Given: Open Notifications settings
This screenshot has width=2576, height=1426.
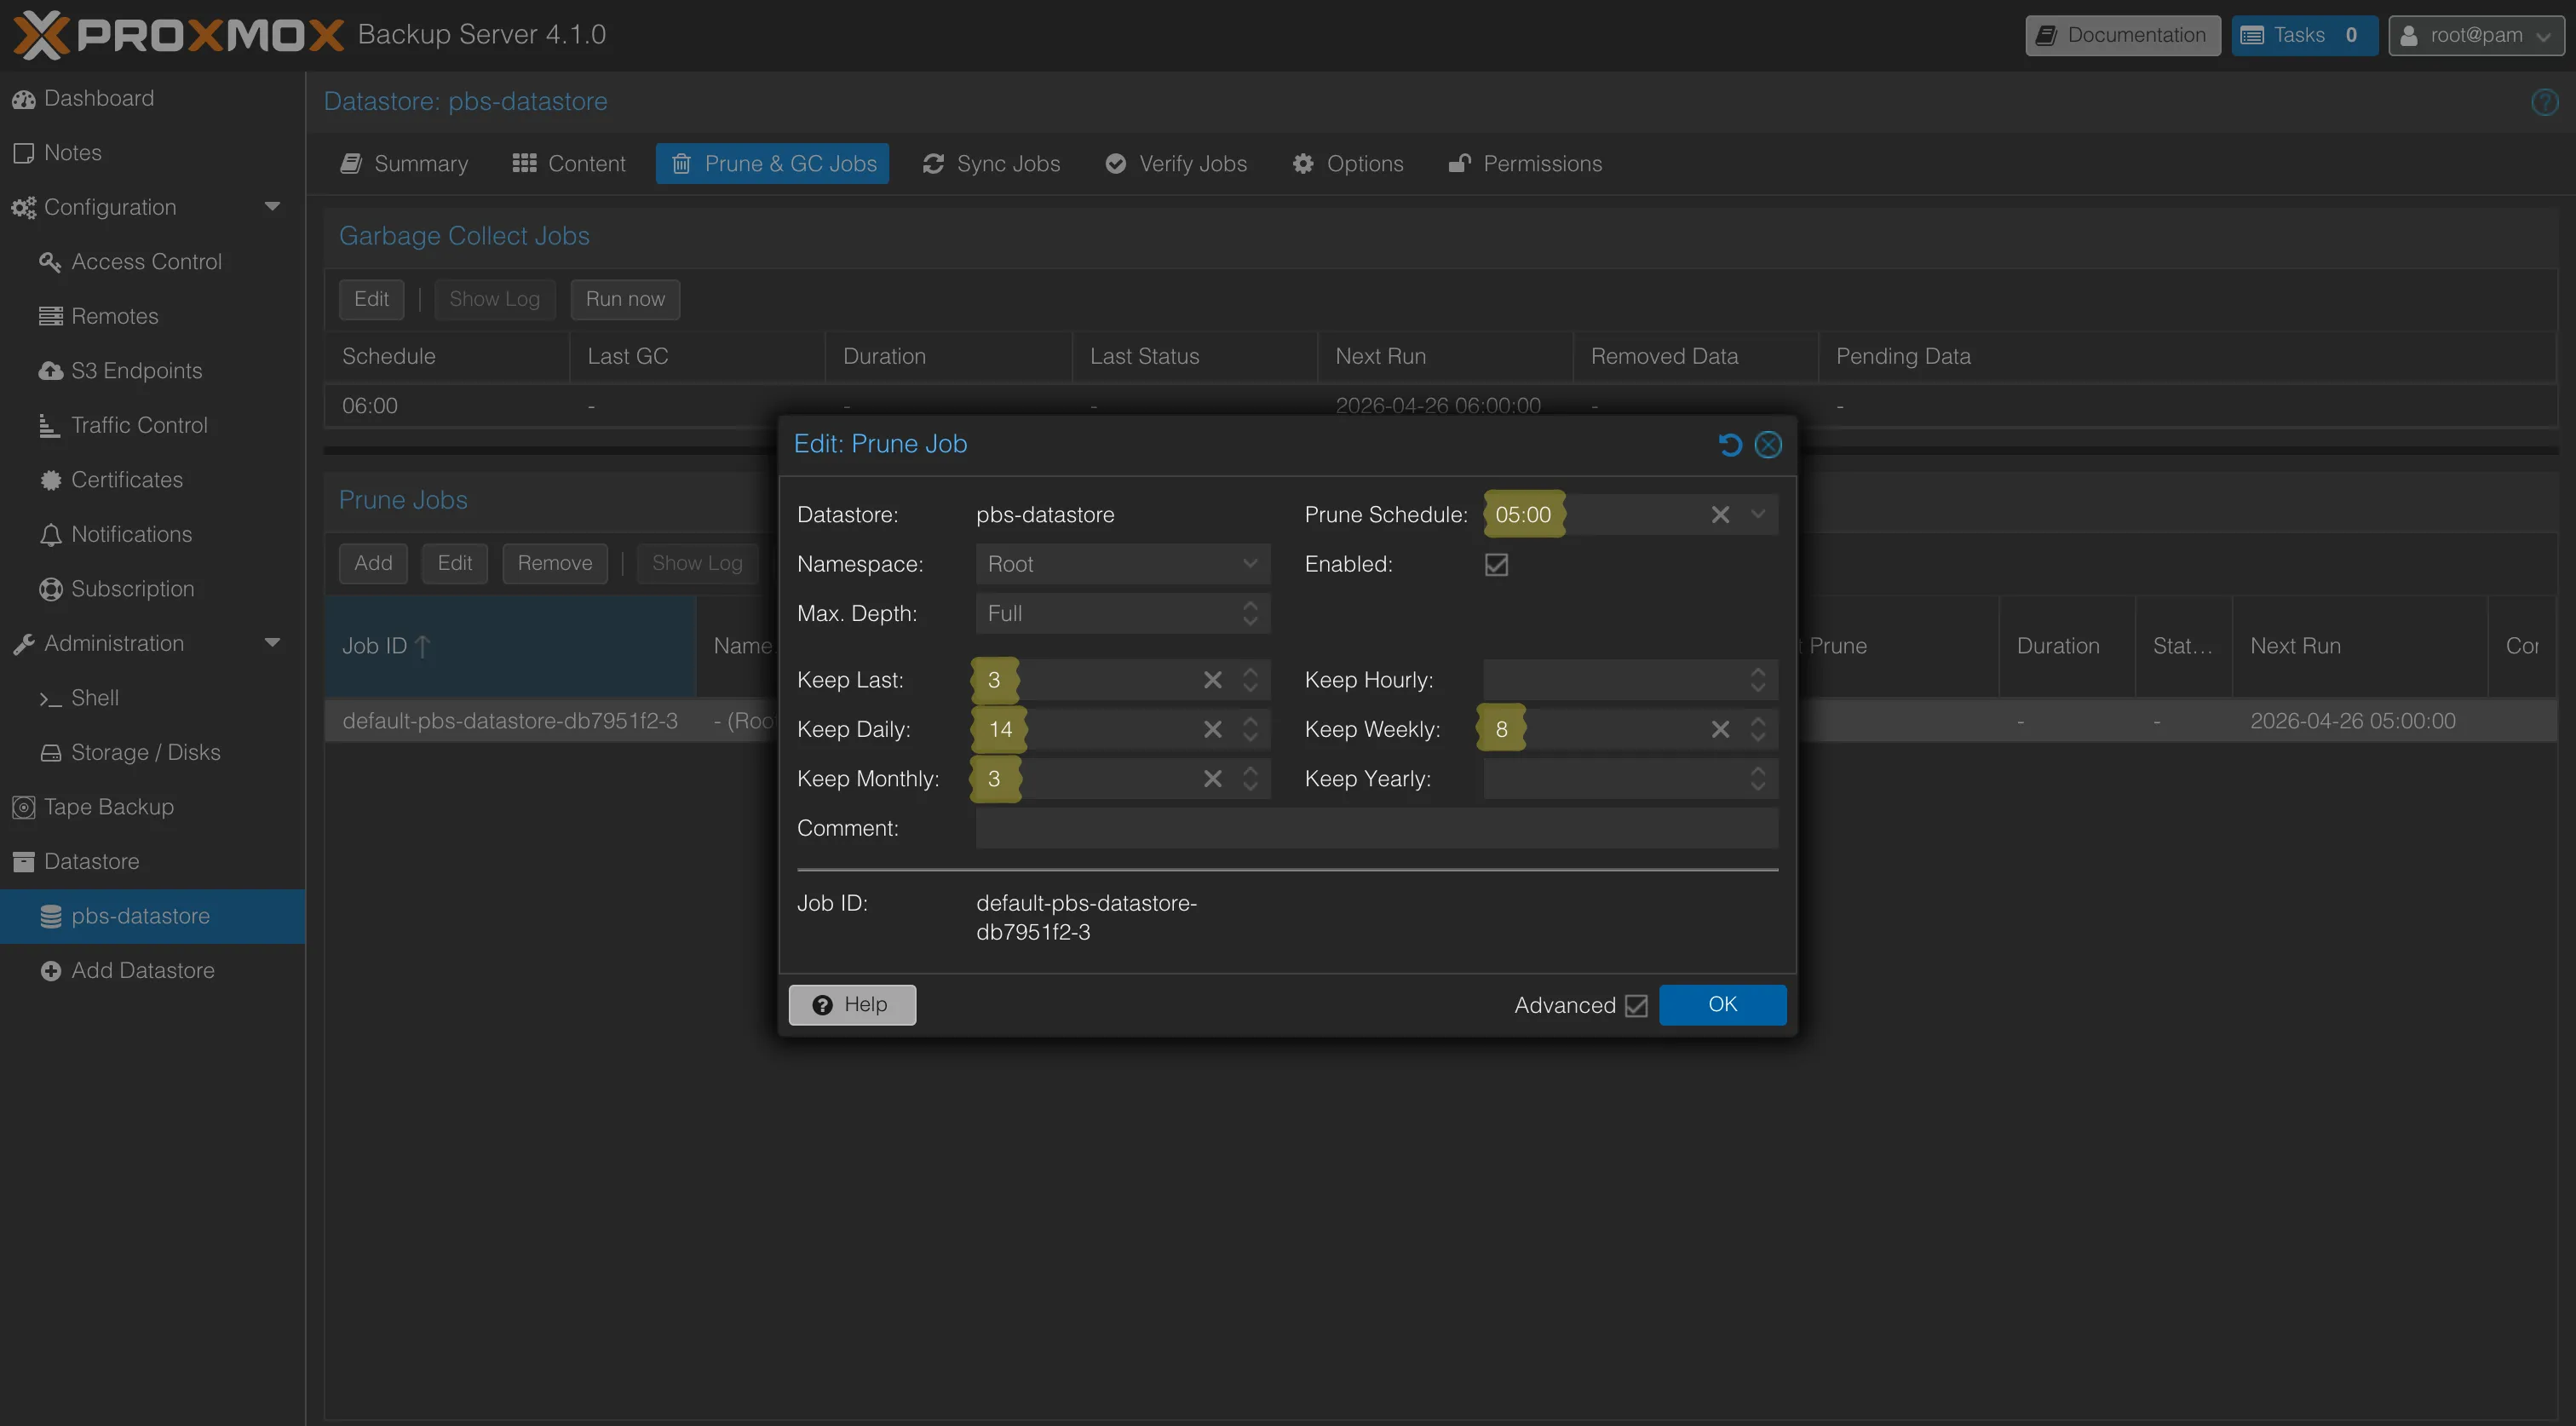Looking at the screenshot, I should 152,534.
